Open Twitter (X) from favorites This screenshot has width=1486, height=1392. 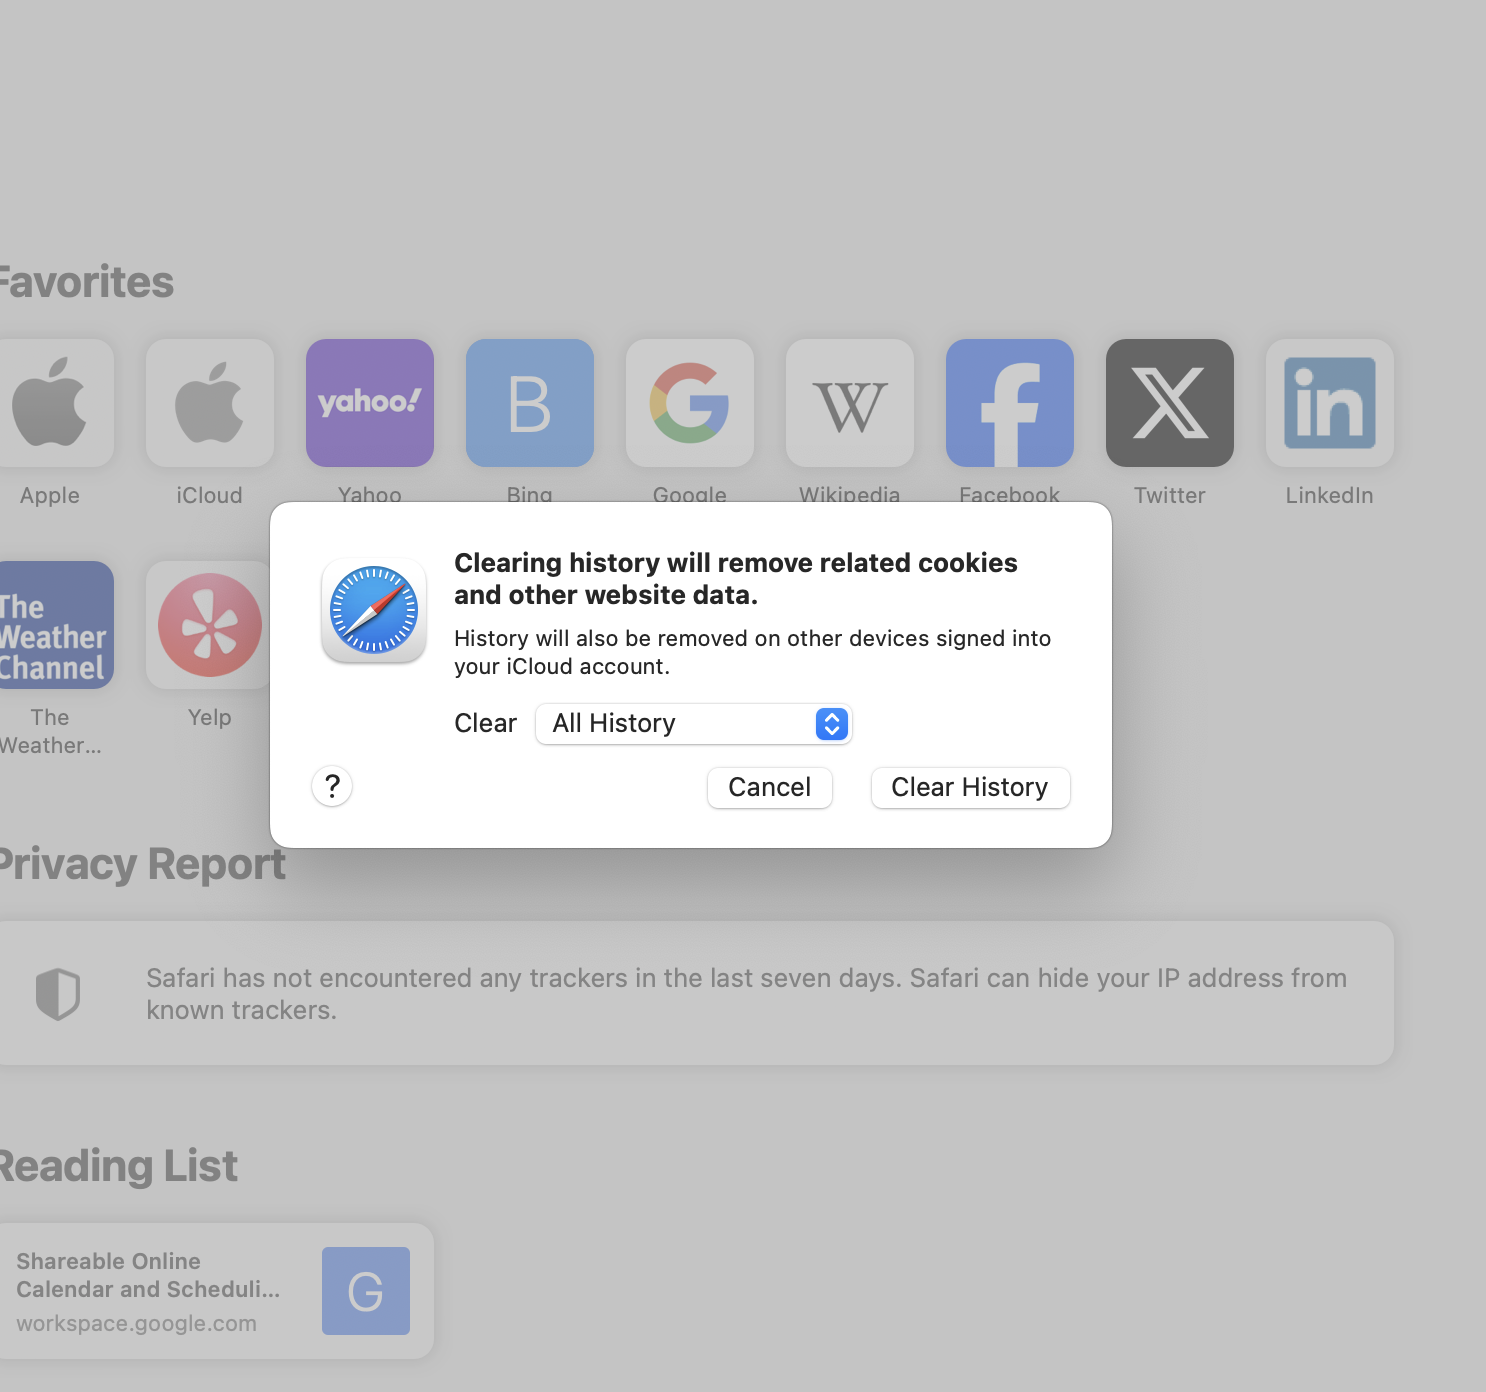(x=1169, y=403)
